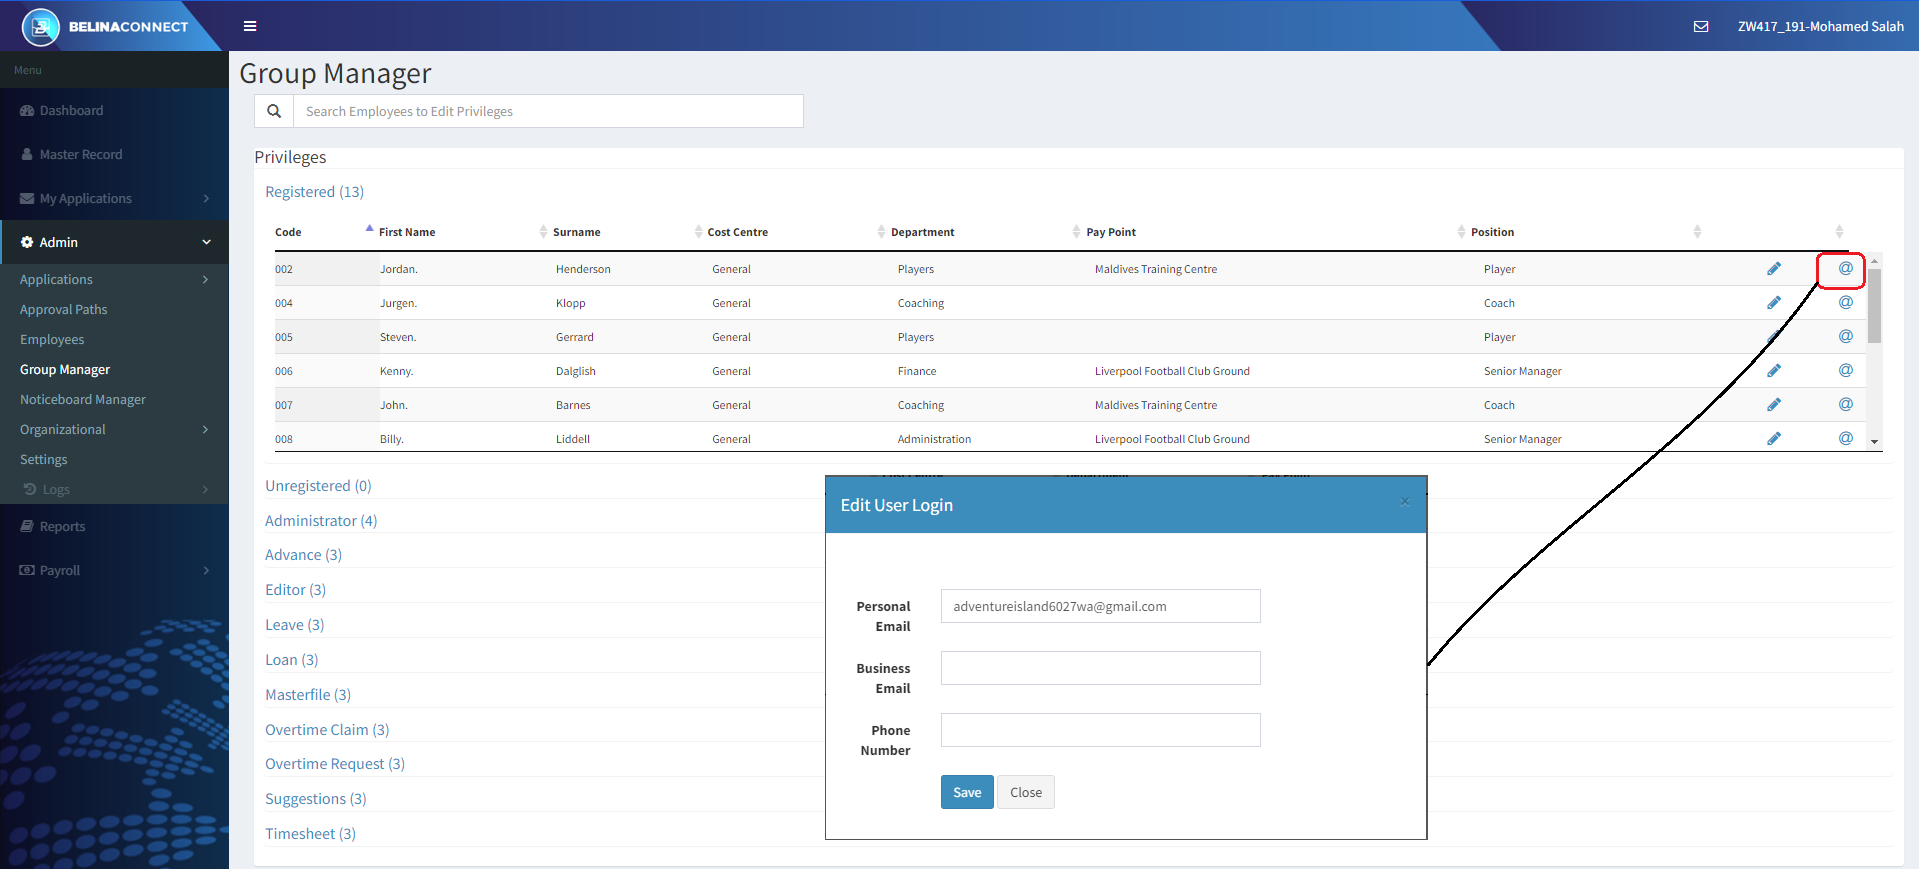Viewport: 1920px width, 869px height.
Task: Open Master Record in sidebar
Action: pos(114,155)
